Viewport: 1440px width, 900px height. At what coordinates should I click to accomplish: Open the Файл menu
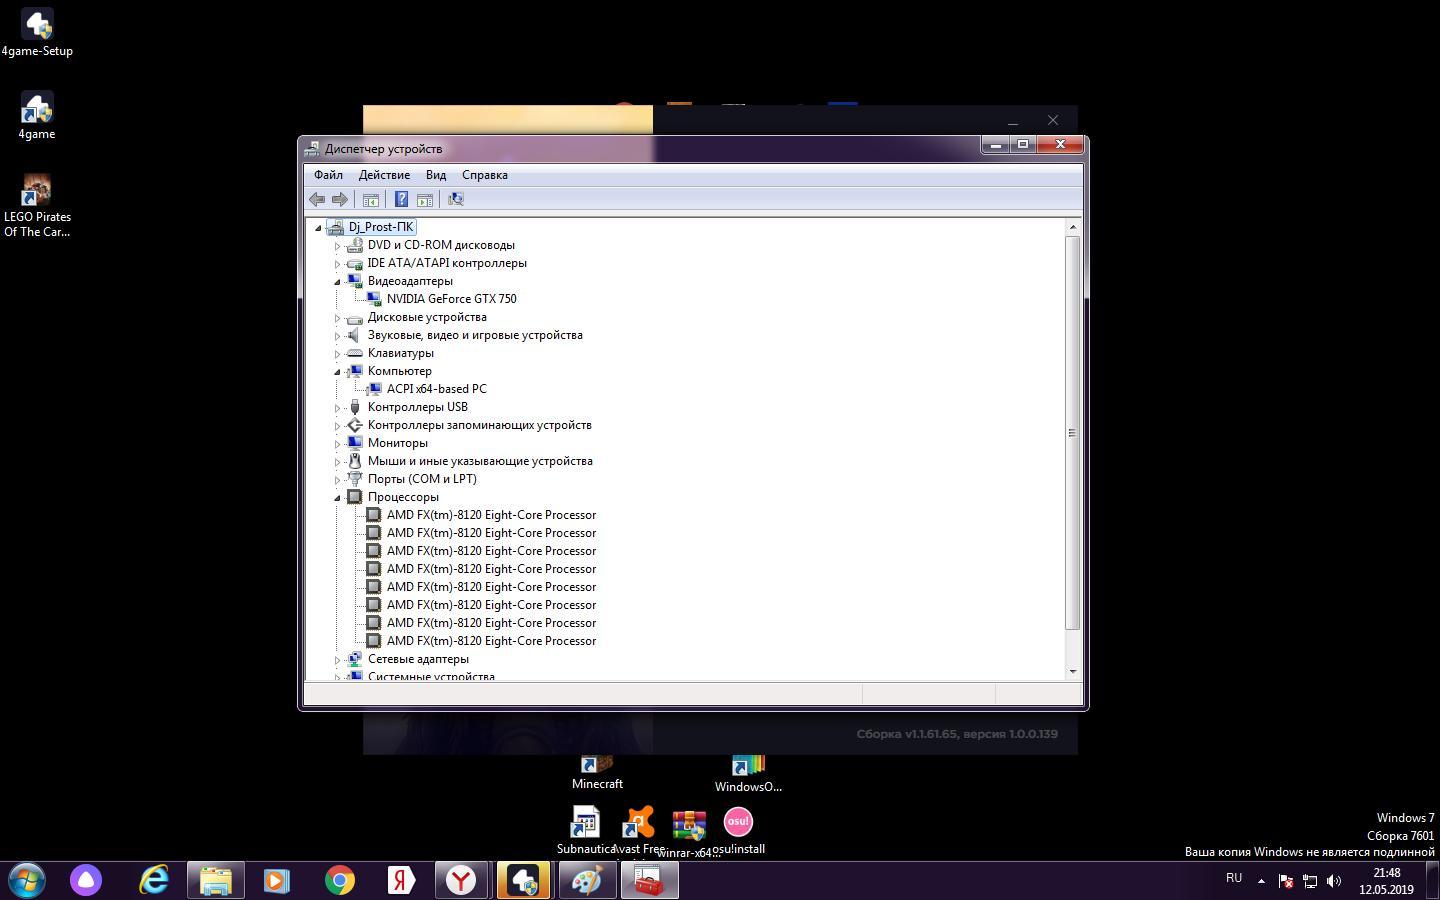click(x=328, y=175)
